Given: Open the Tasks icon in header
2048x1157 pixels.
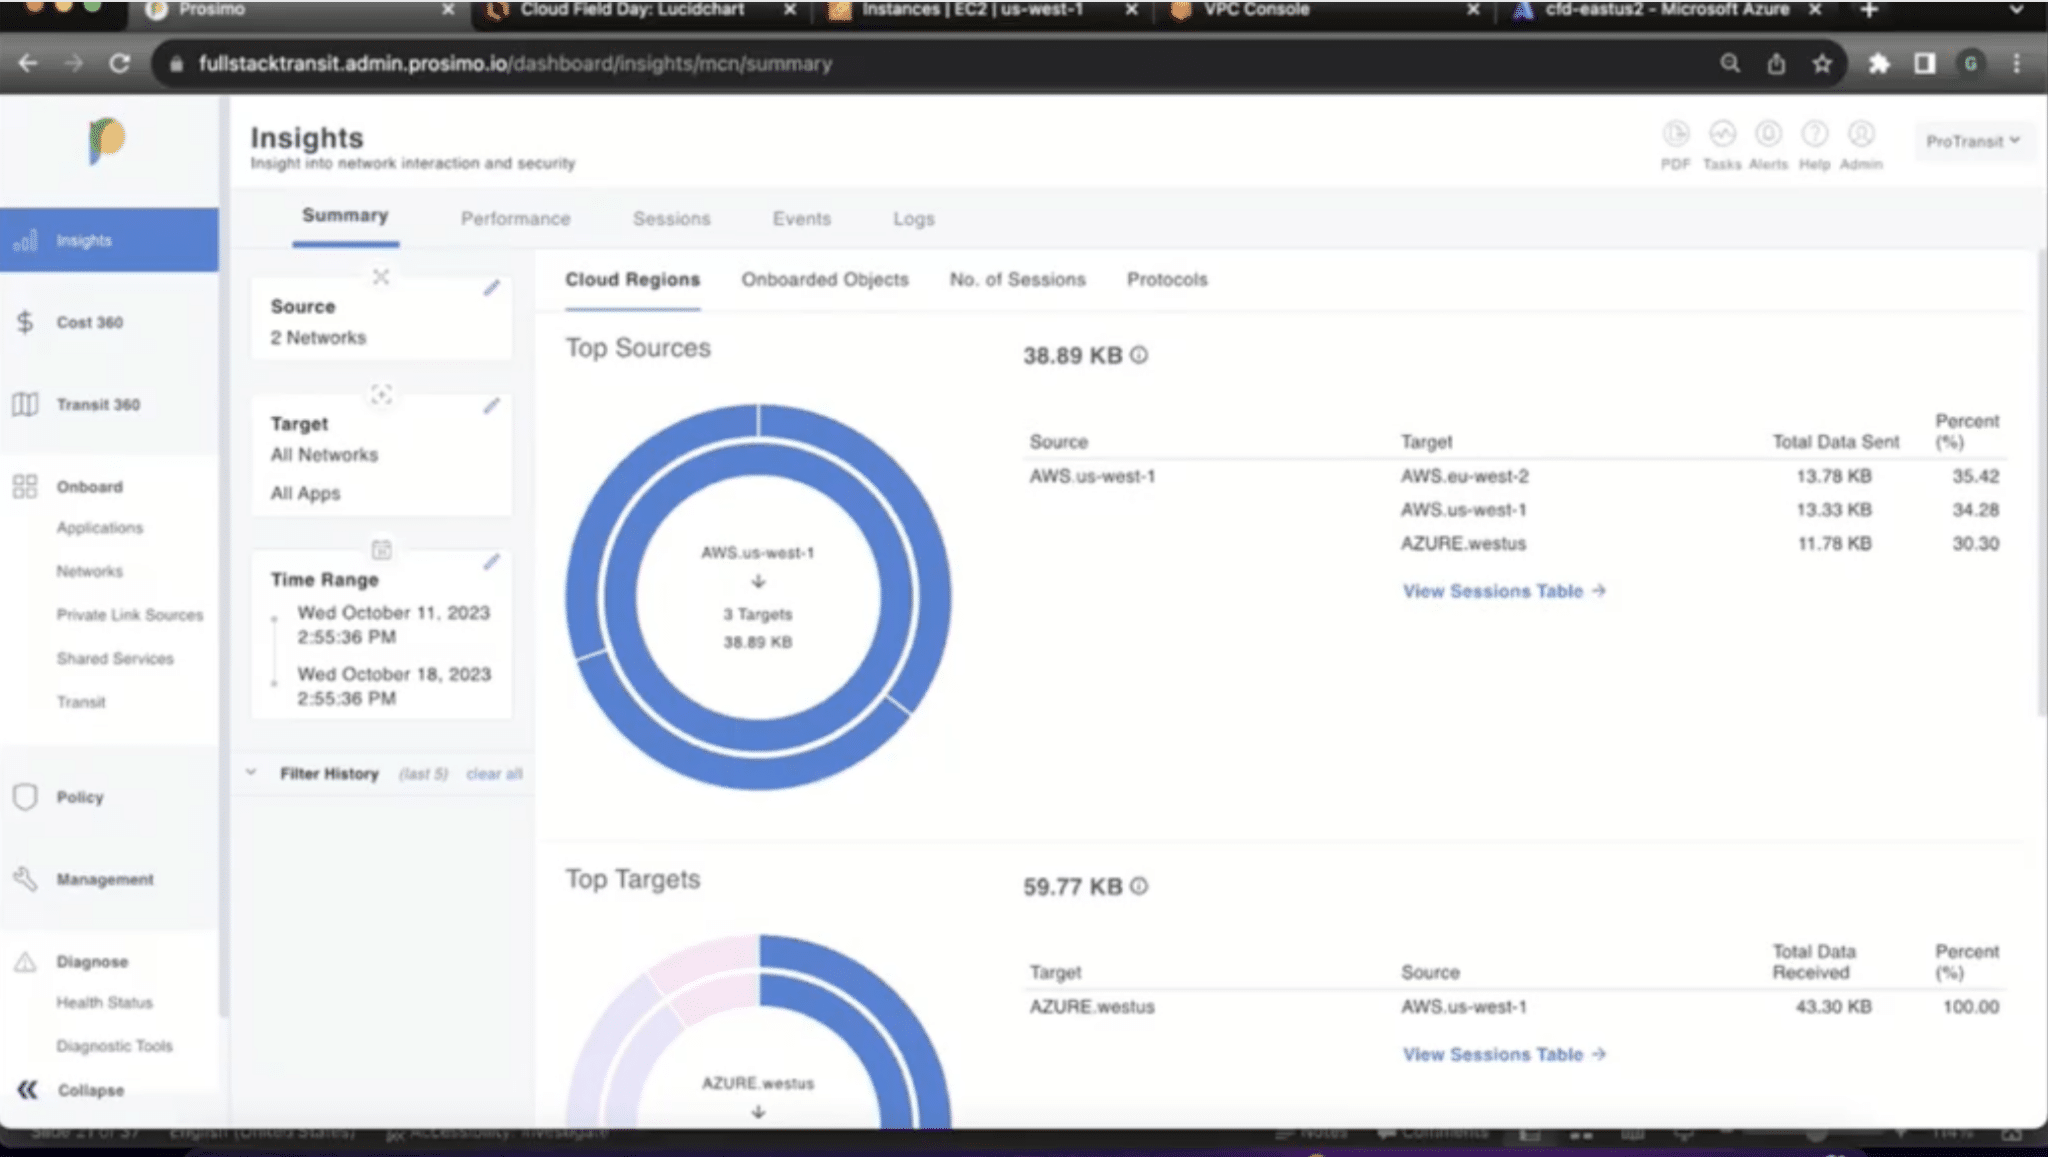Looking at the screenshot, I should tap(1722, 134).
